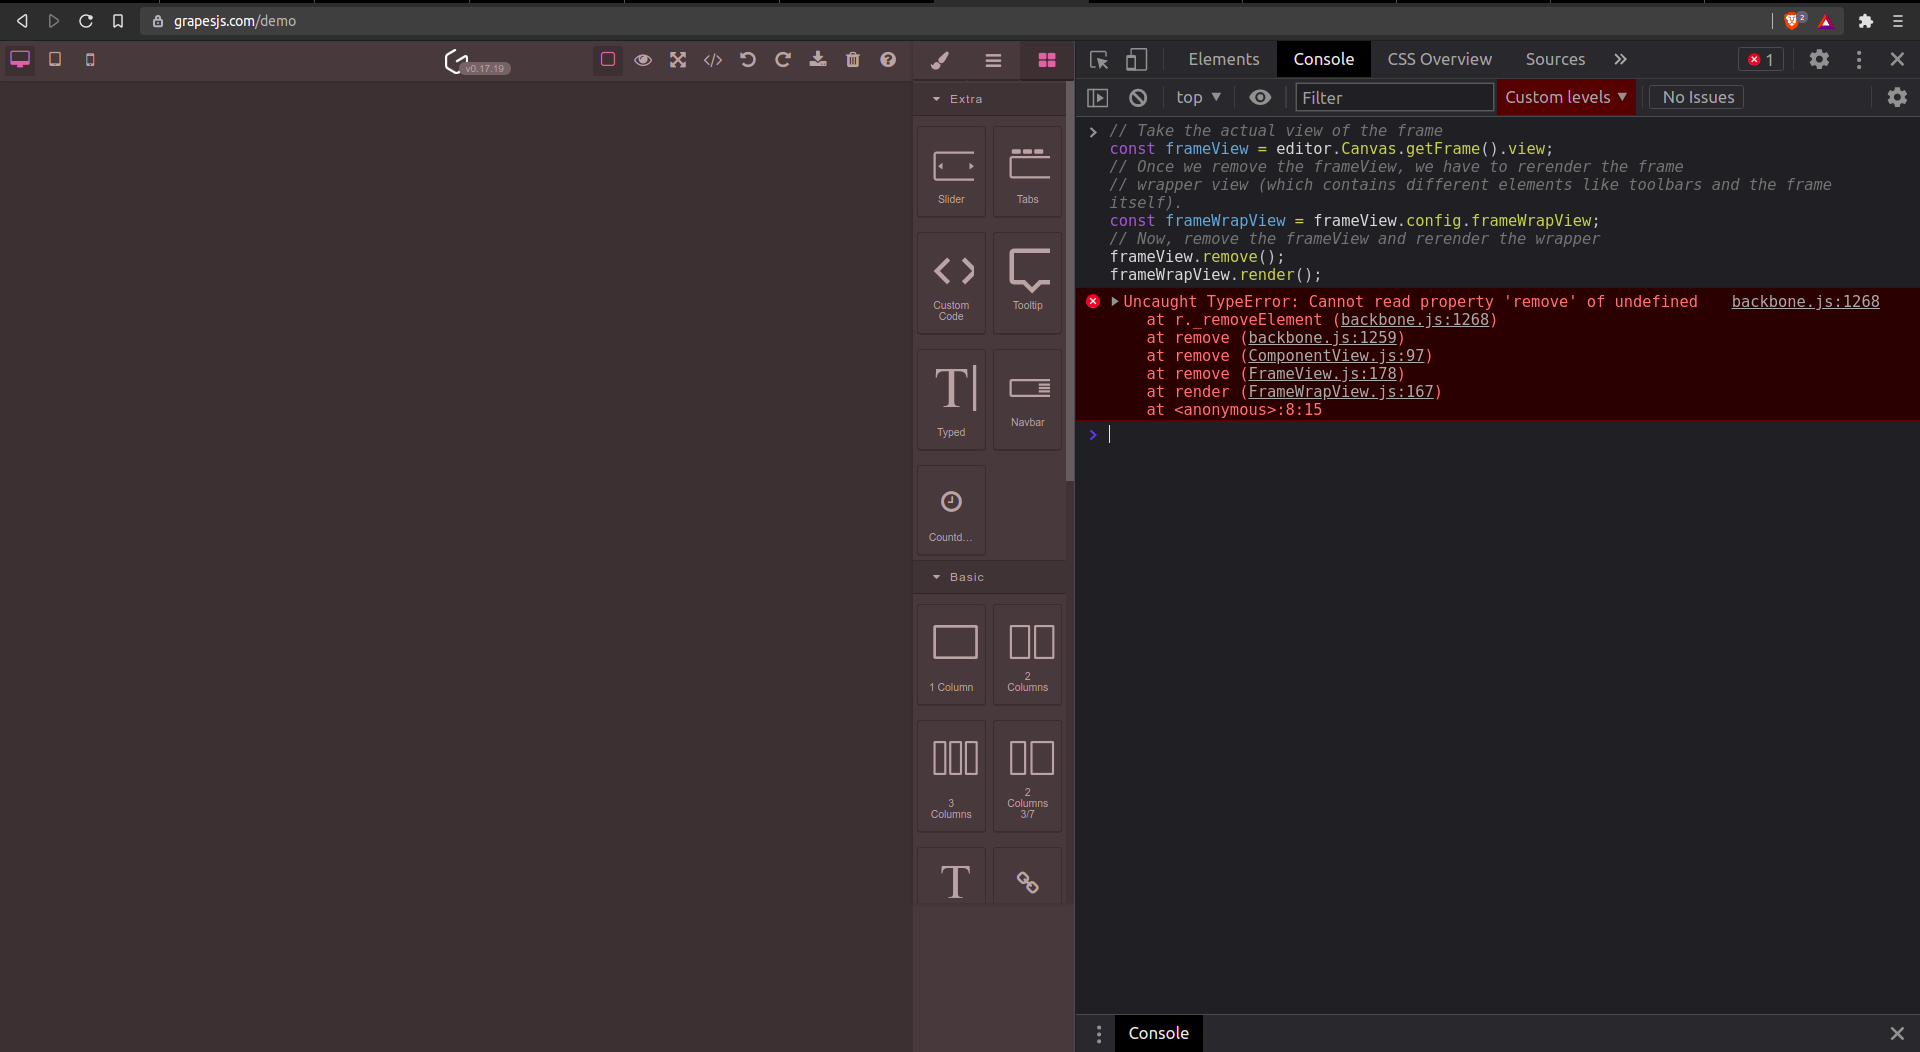This screenshot has height=1052, width=1920.
Task: Toggle fullscreen mode in GrapesJS
Action: (x=678, y=60)
